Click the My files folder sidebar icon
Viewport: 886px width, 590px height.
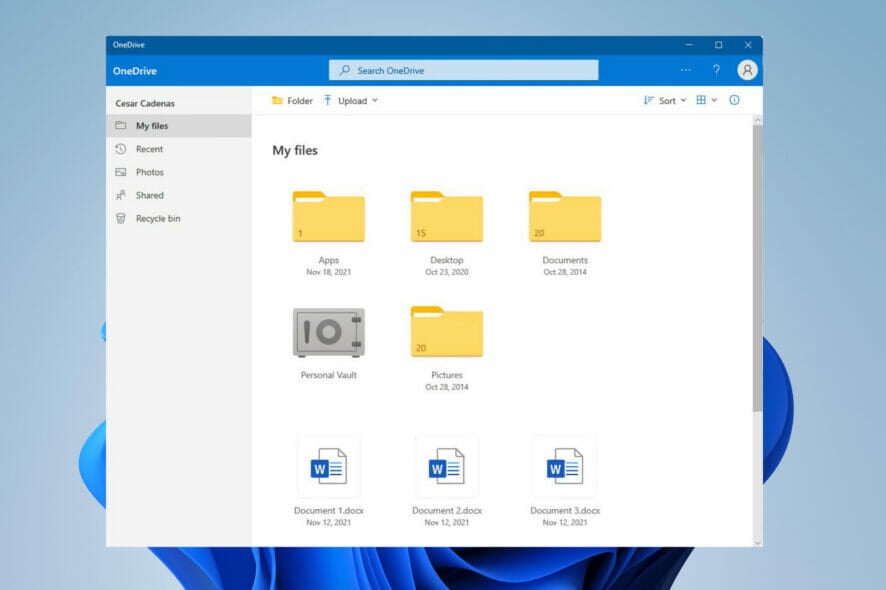[x=120, y=125]
